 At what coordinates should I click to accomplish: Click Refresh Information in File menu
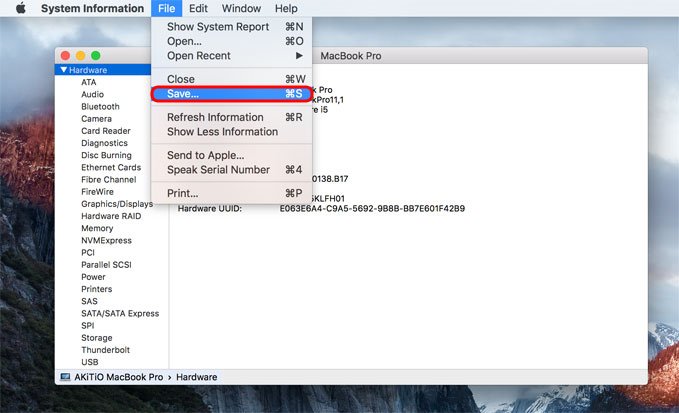[214, 117]
